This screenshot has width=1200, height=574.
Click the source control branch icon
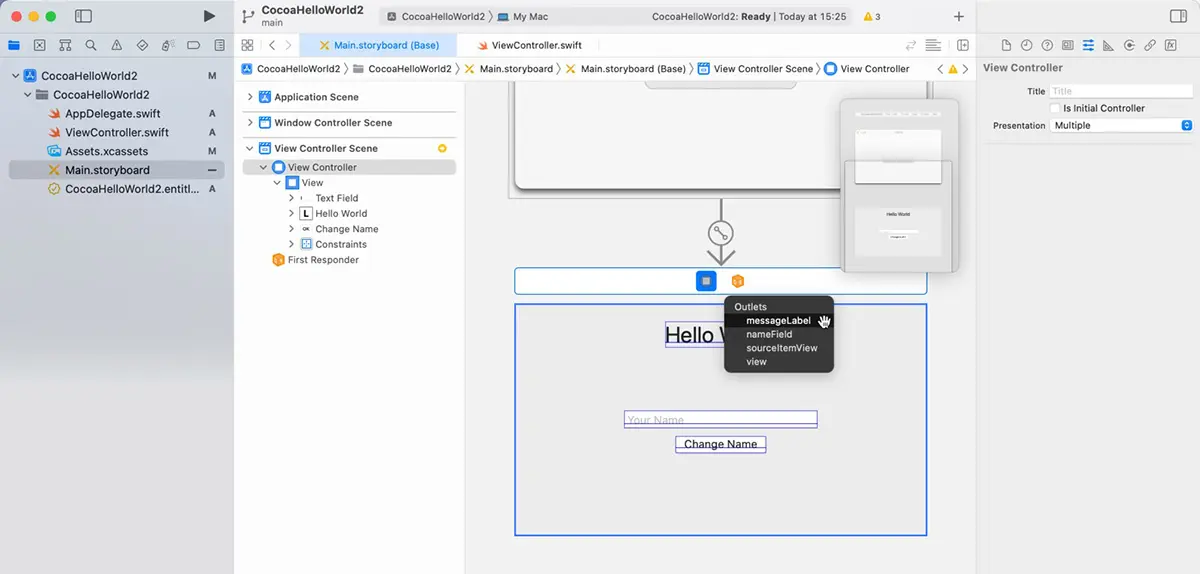click(248, 17)
